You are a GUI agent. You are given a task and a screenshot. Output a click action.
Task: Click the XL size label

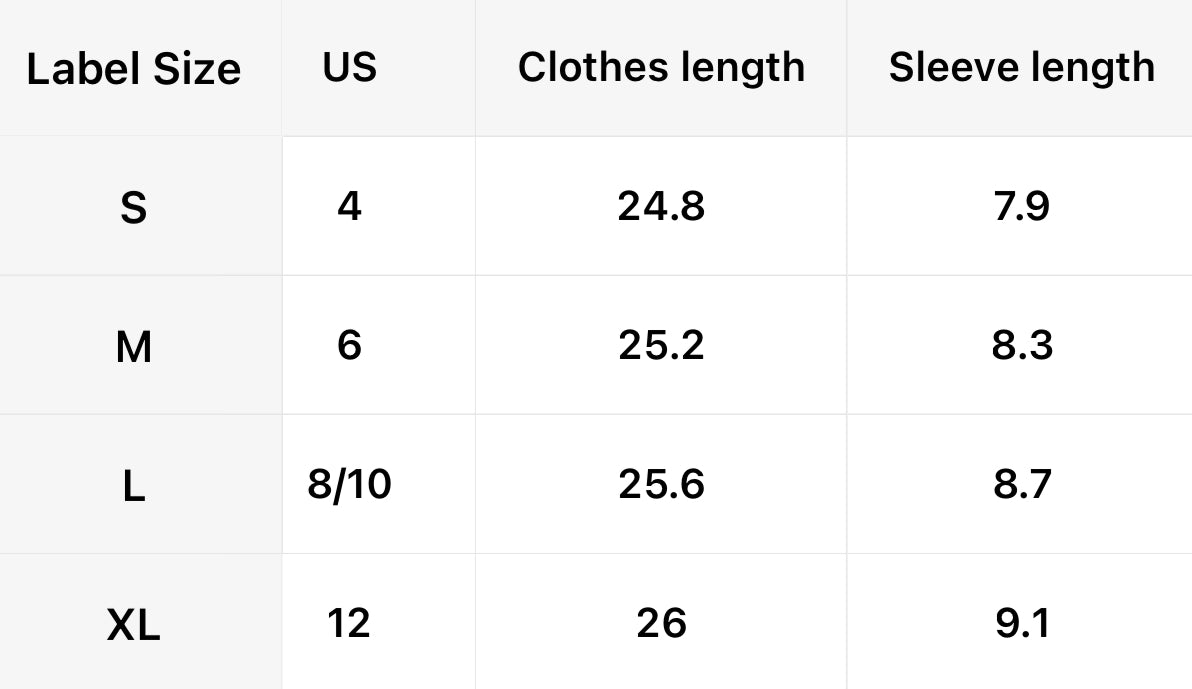(133, 626)
